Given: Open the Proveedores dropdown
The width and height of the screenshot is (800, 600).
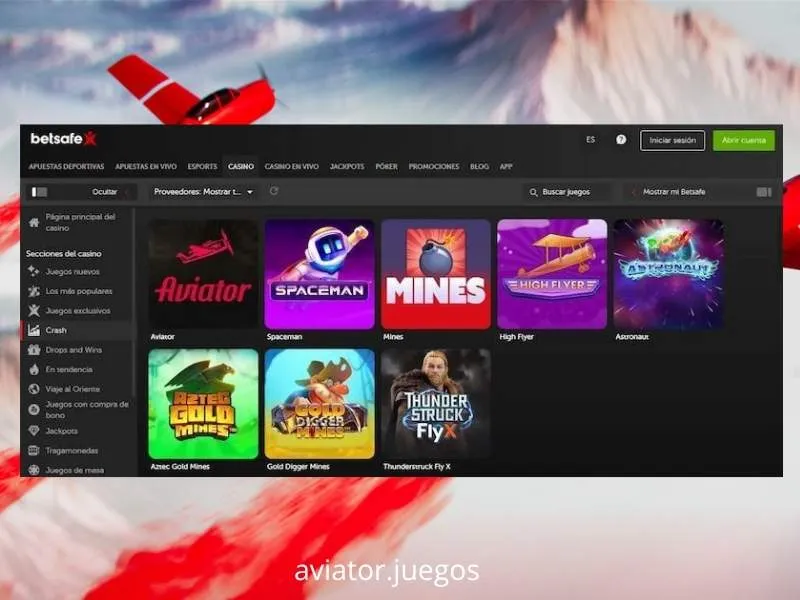Looking at the screenshot, I should pos(204,192).
